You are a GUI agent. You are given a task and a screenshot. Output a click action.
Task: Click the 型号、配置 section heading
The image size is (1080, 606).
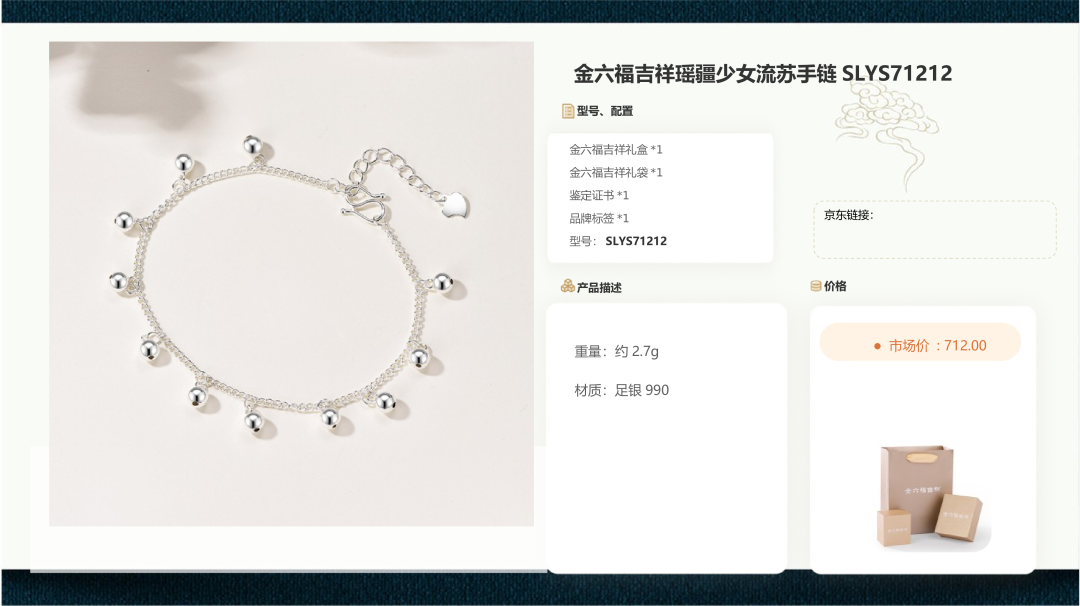pos(604,111)
